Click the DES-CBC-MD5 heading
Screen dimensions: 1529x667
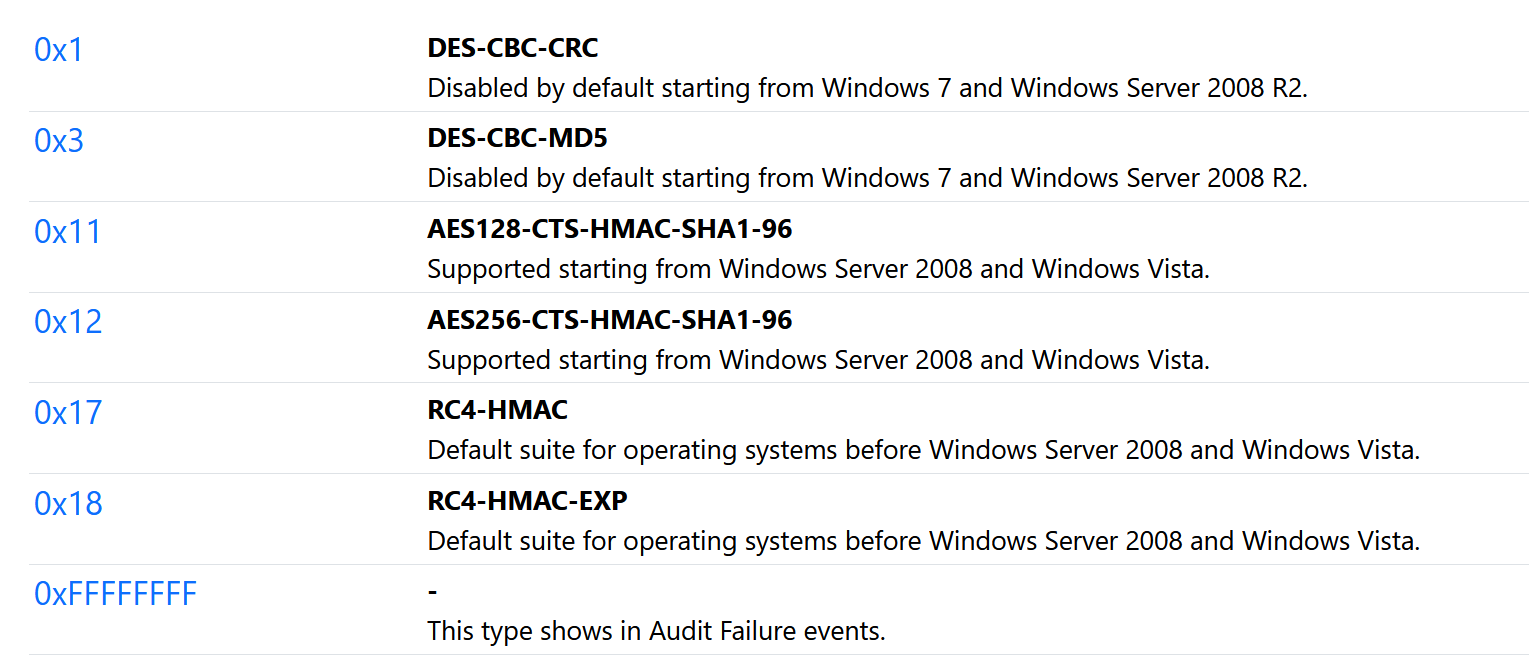click(517, 137)
